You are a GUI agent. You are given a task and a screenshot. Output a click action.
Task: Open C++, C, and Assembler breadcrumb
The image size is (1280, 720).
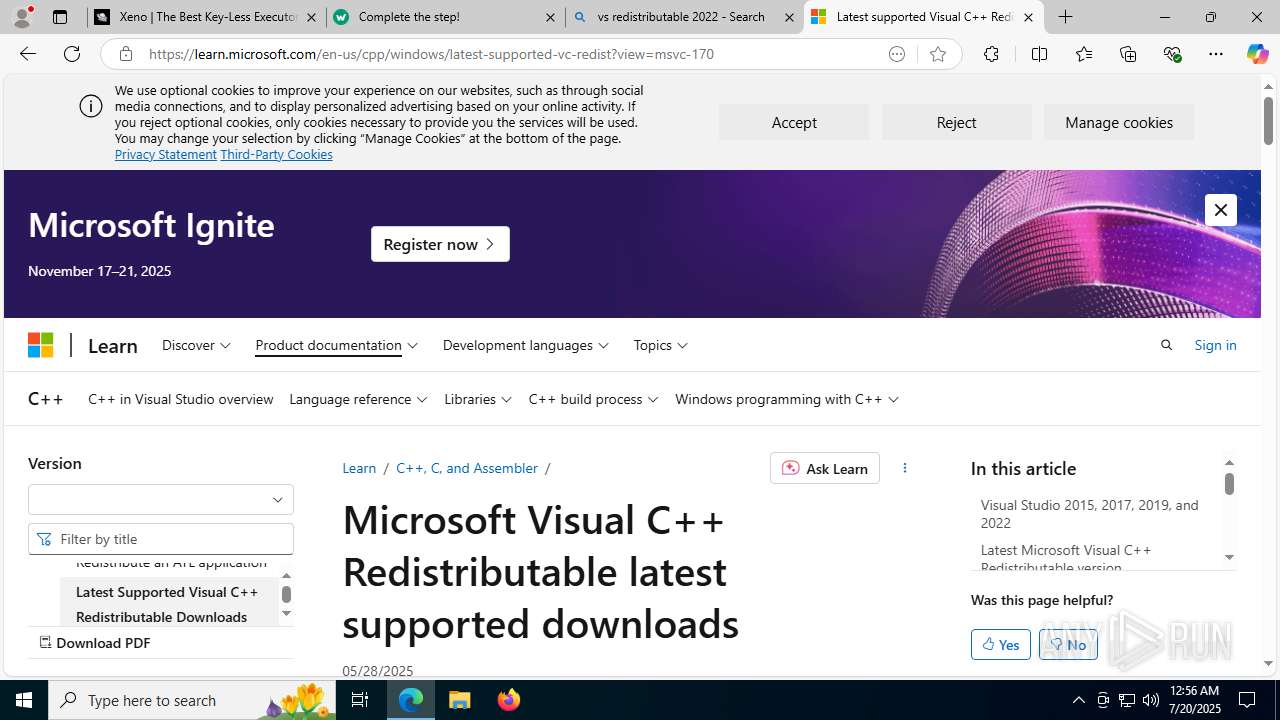[x=467, y=468]
